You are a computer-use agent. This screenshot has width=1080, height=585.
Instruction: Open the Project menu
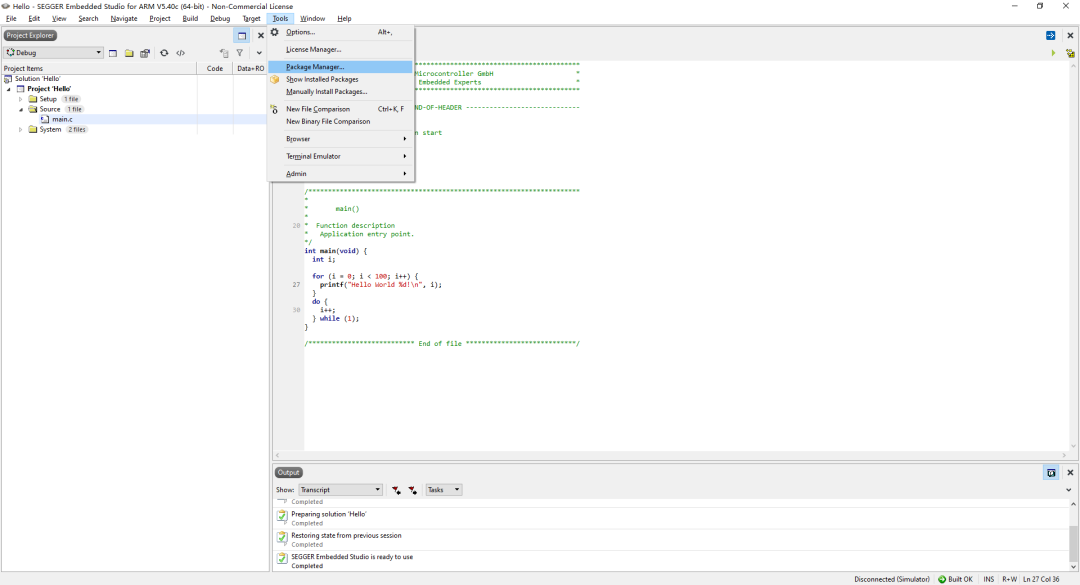click(x=160, y=19)
